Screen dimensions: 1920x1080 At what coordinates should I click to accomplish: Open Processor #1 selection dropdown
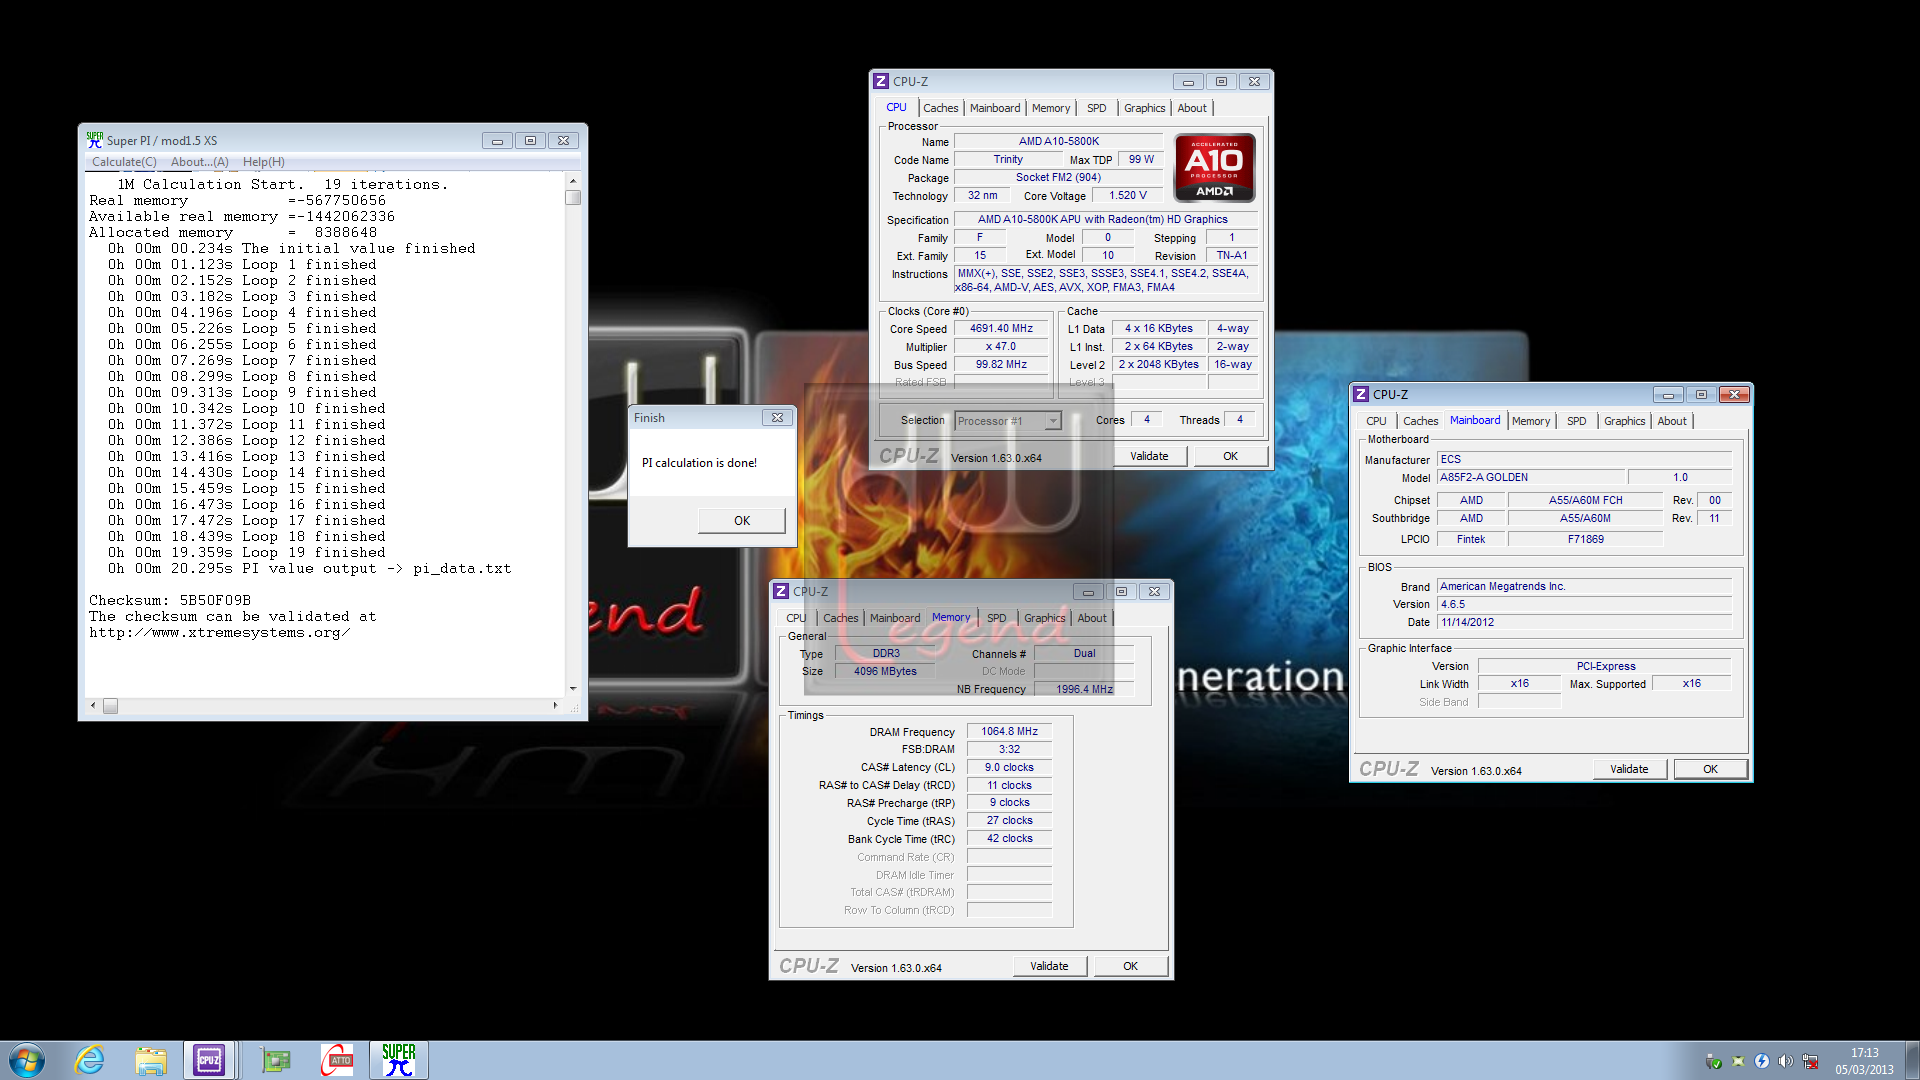pyautogui.click(x=1007, y=421)
